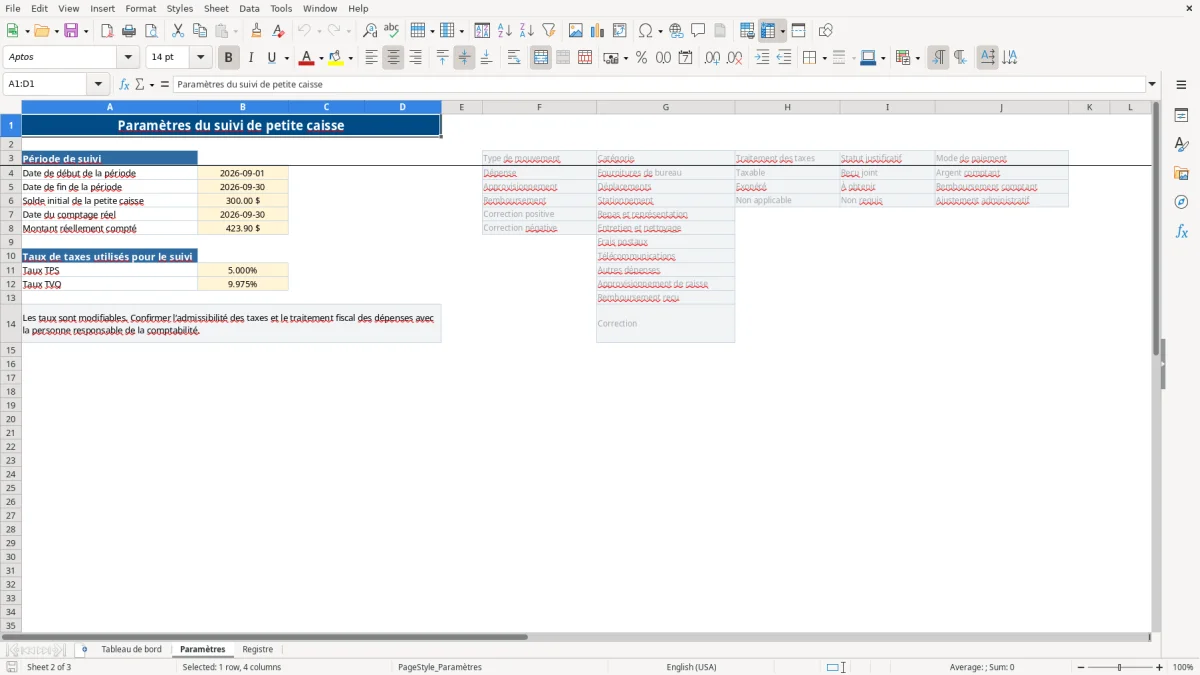Open the font name dropdown
Image resolution: width=1200 pixels, height=675 pixels.
pos(128,58)
